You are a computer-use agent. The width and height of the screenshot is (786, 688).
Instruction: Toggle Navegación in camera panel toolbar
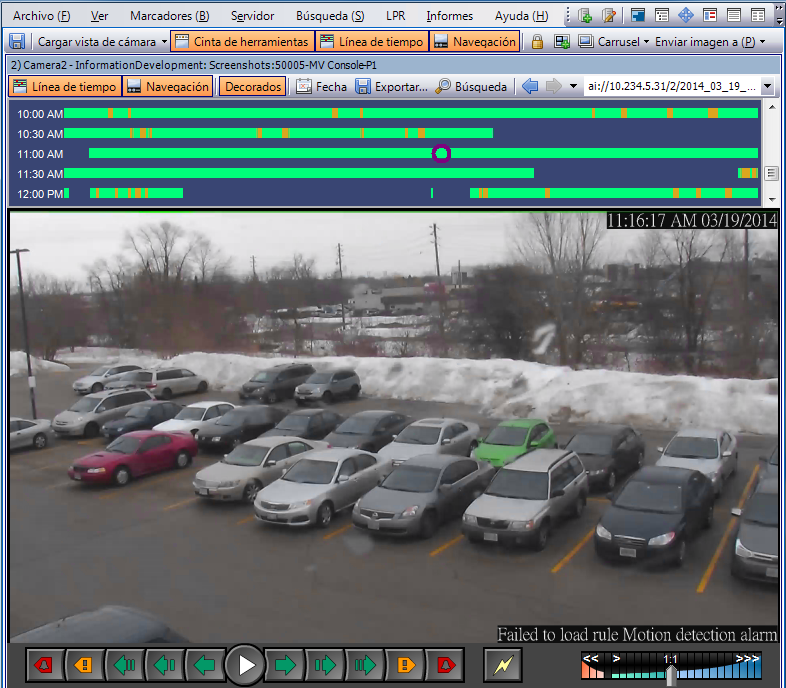[168, 86]
